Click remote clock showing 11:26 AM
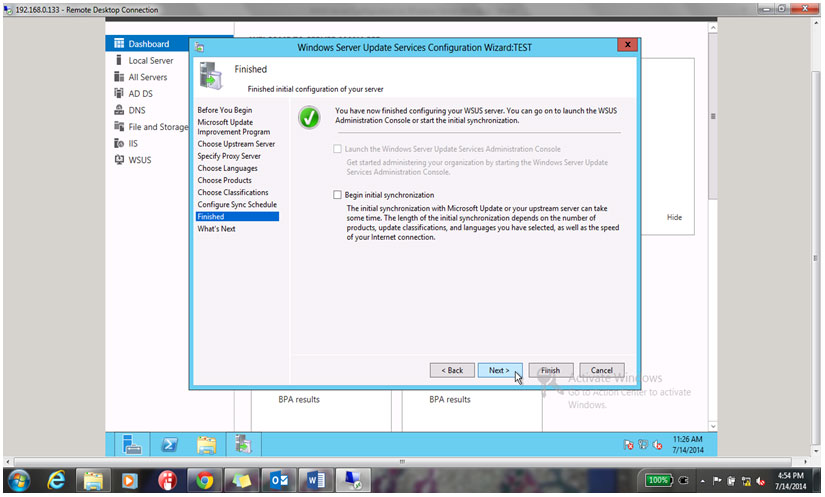Image resolution: width=825 pixels, height=497 pixels. coord(687,445)
